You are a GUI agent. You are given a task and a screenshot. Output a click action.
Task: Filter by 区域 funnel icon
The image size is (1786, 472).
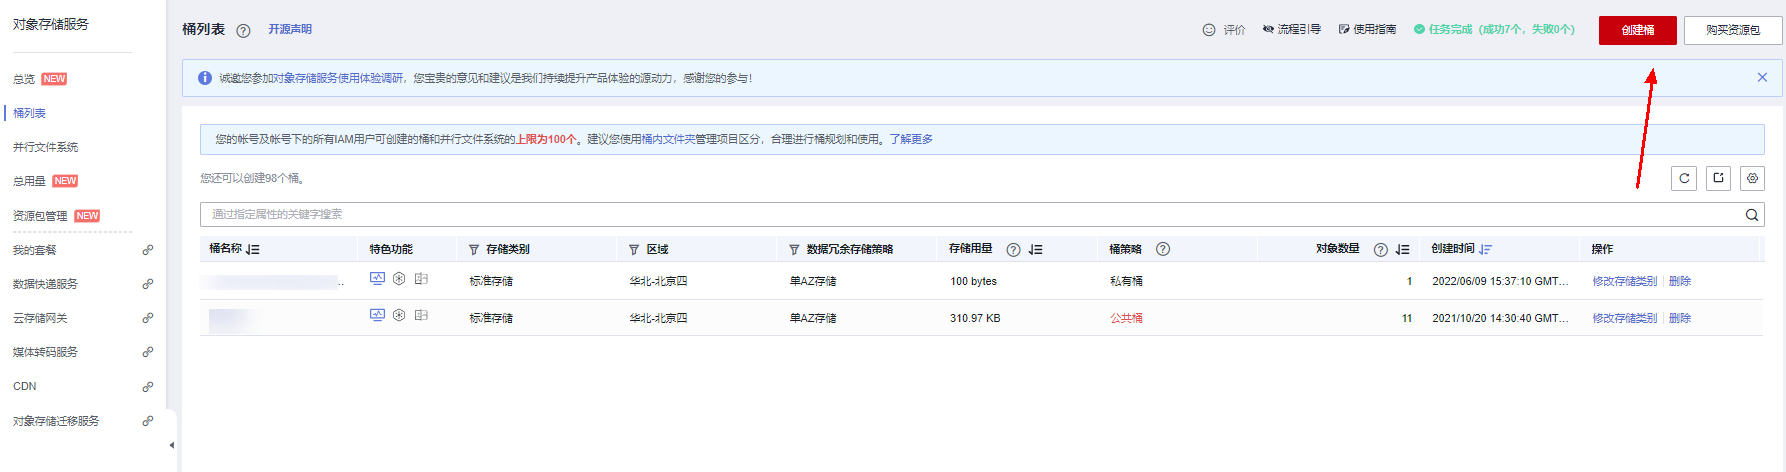(634, 249)
